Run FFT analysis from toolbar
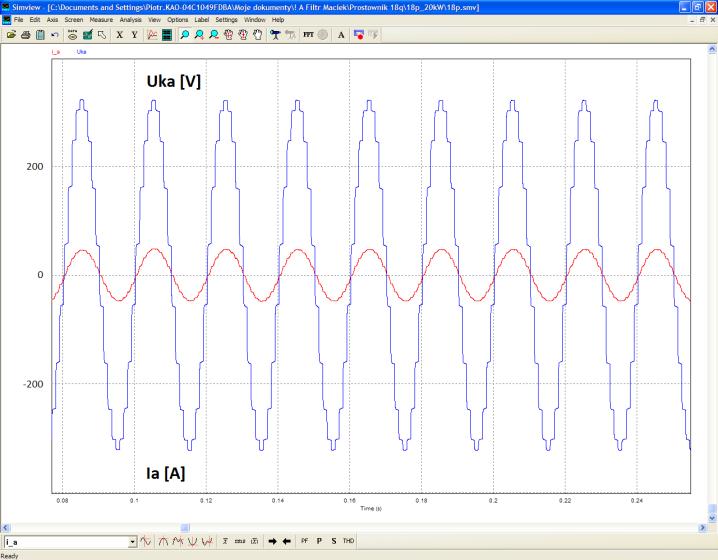 click(x=308, y=34)
